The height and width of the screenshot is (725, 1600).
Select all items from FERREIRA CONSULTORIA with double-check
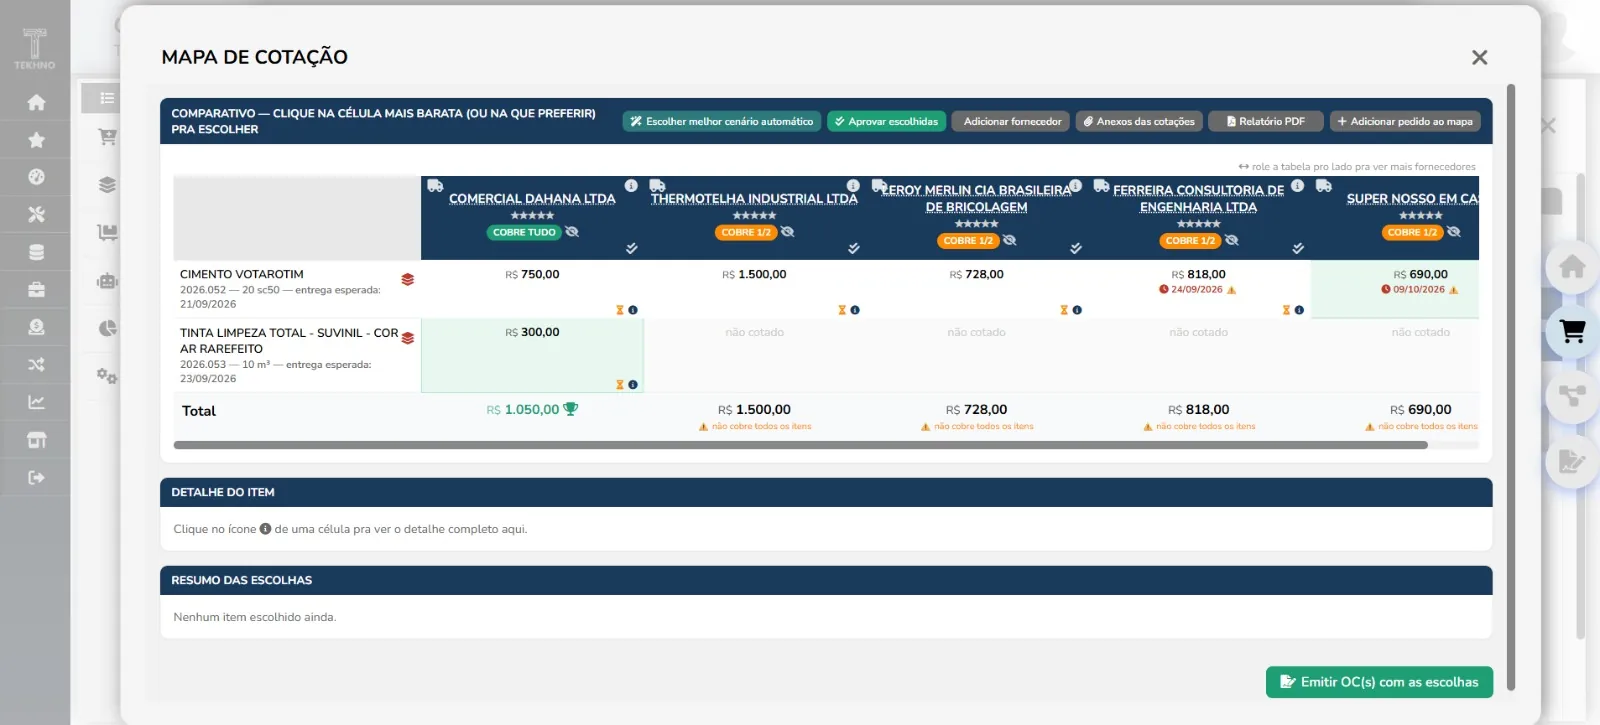pyautogui.click(x=1298, y=248)
